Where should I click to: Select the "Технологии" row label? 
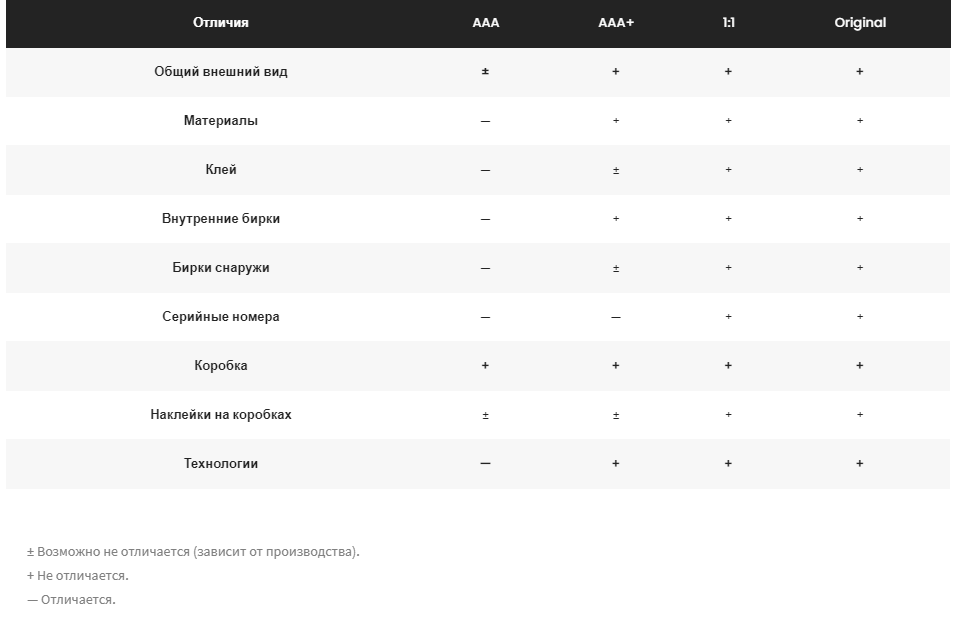click(221, 464)
